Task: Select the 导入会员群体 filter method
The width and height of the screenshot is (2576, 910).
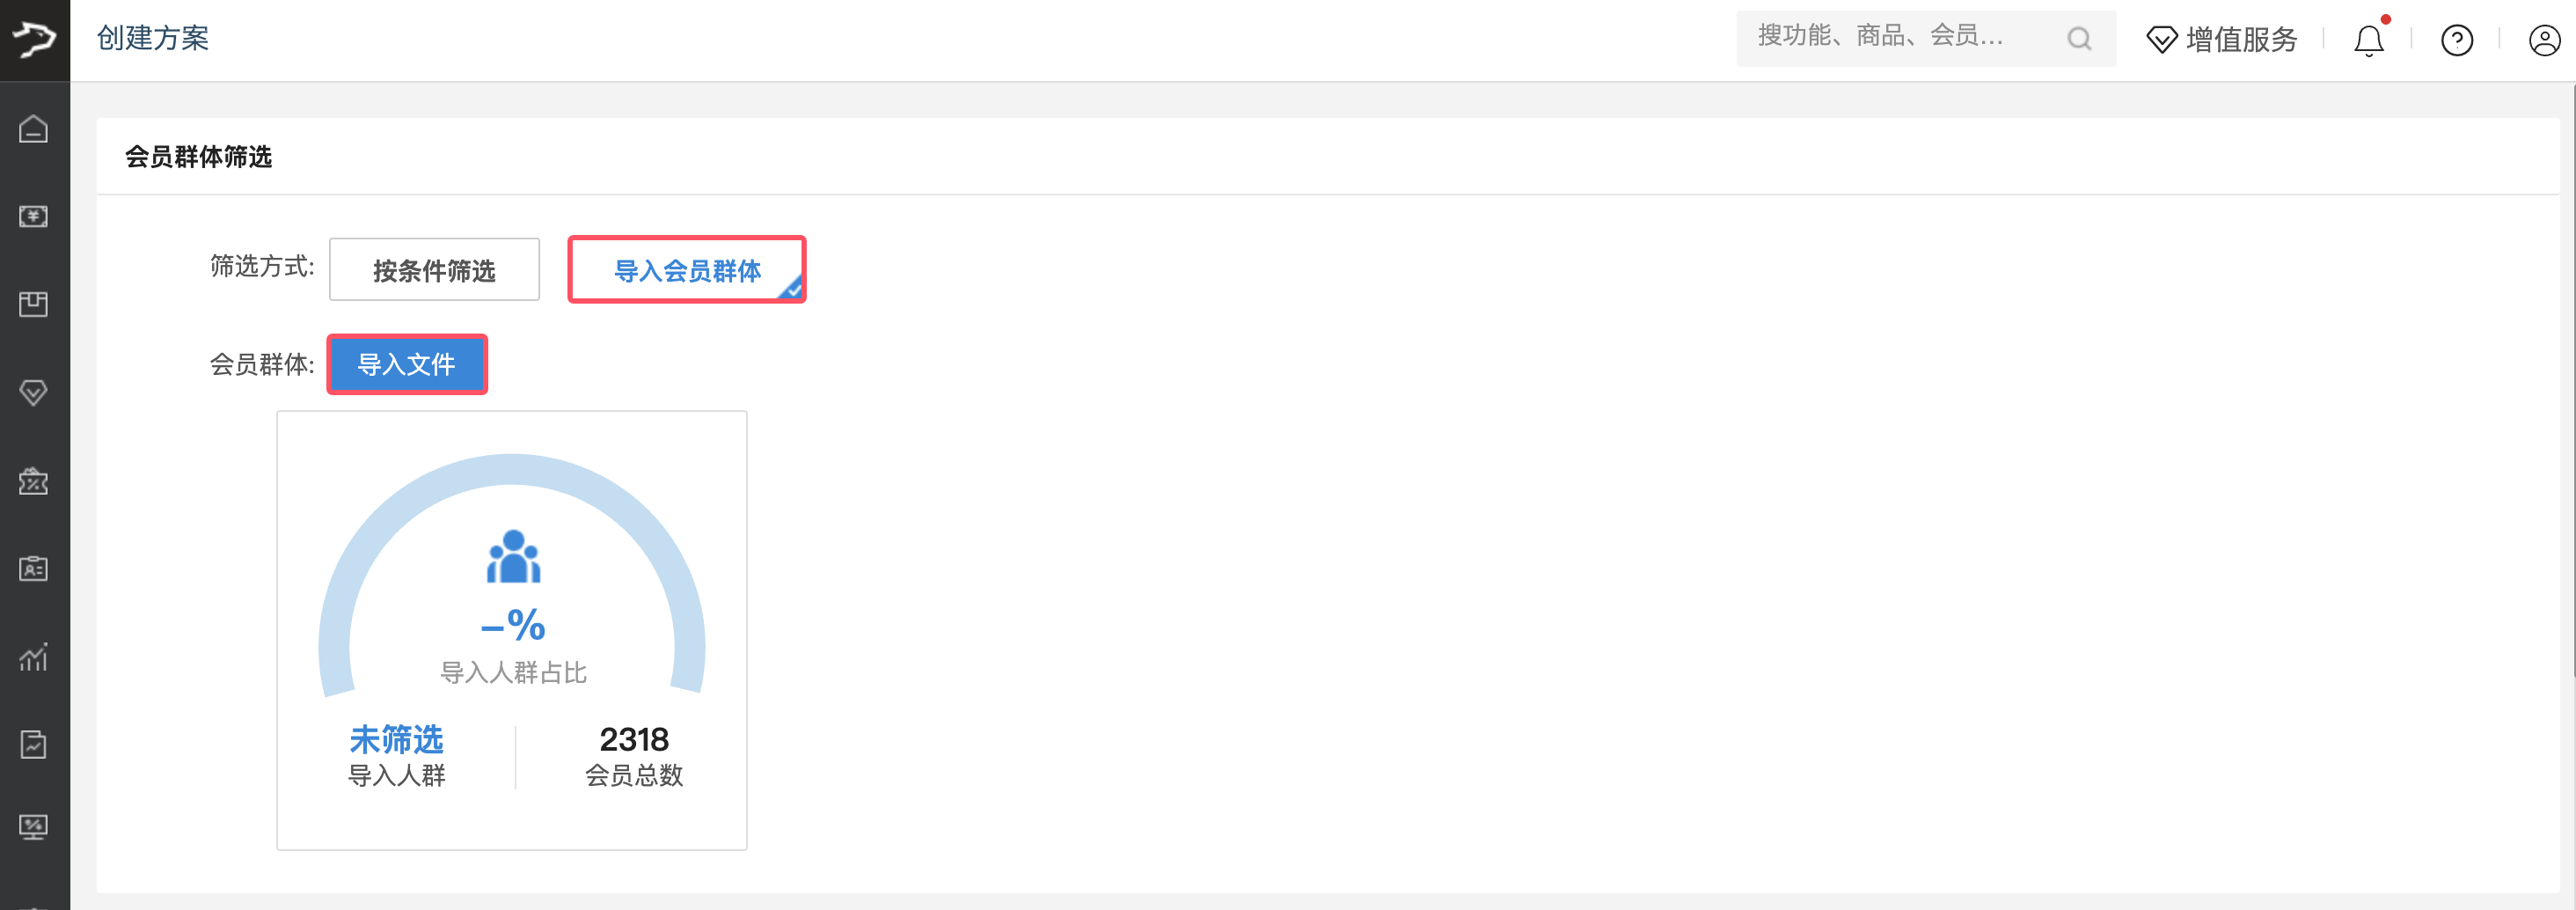Action: 687,270
